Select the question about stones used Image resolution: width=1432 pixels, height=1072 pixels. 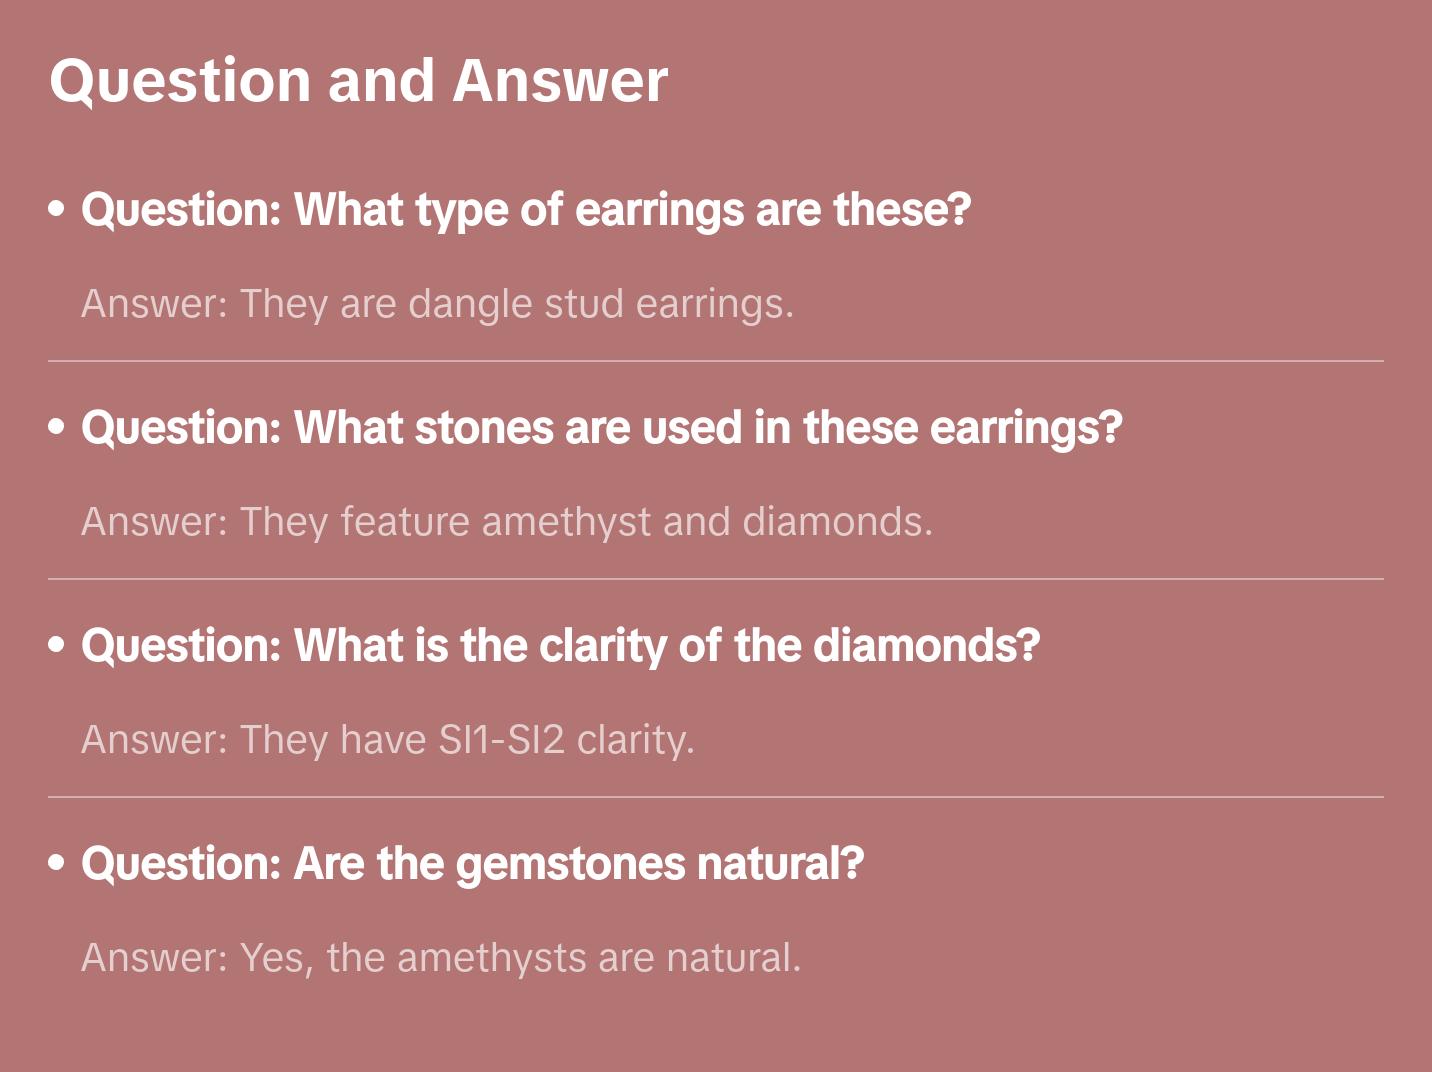point(601,428)
